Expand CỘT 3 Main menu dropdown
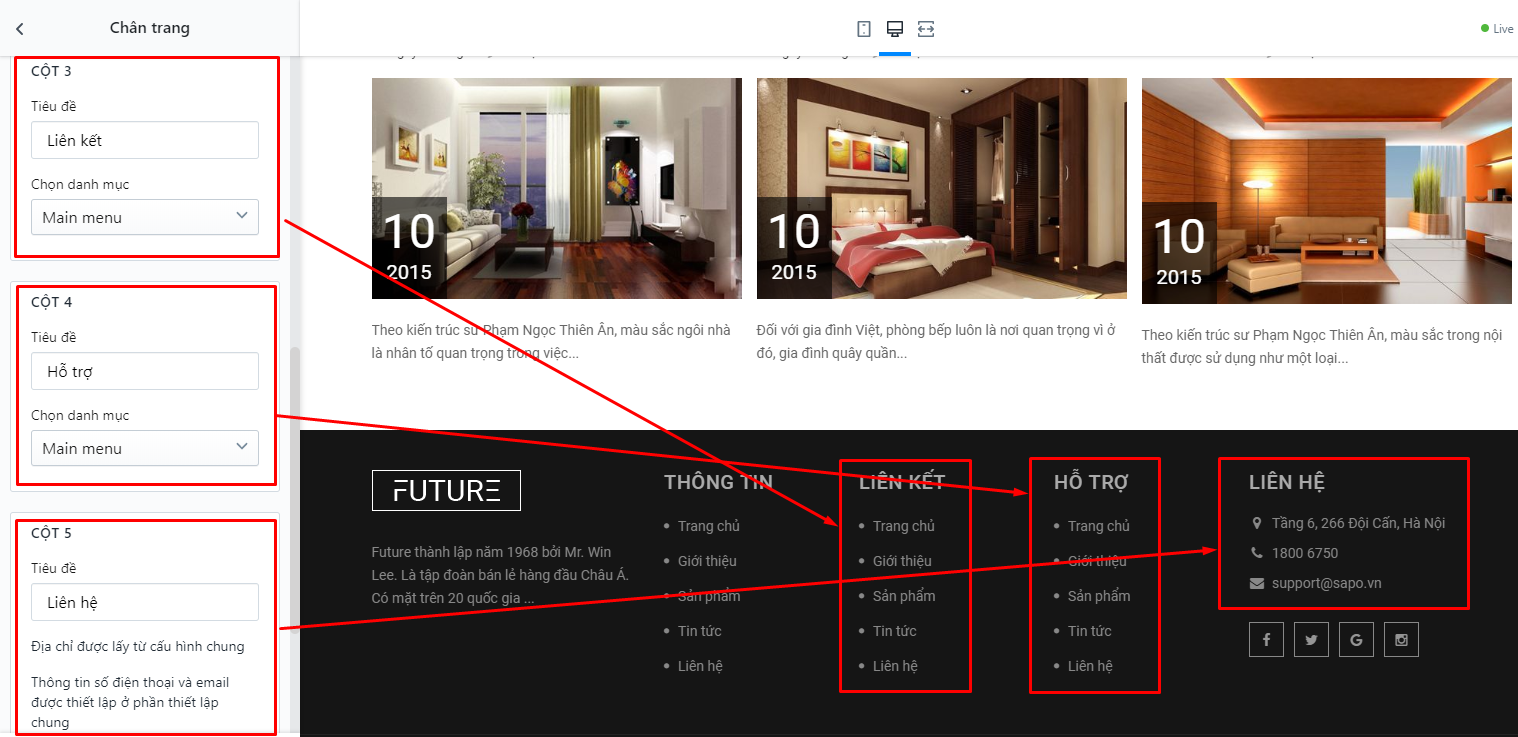Image resolution: width=1518 pixels, height=737 pixels. click(x=145, y=217)
